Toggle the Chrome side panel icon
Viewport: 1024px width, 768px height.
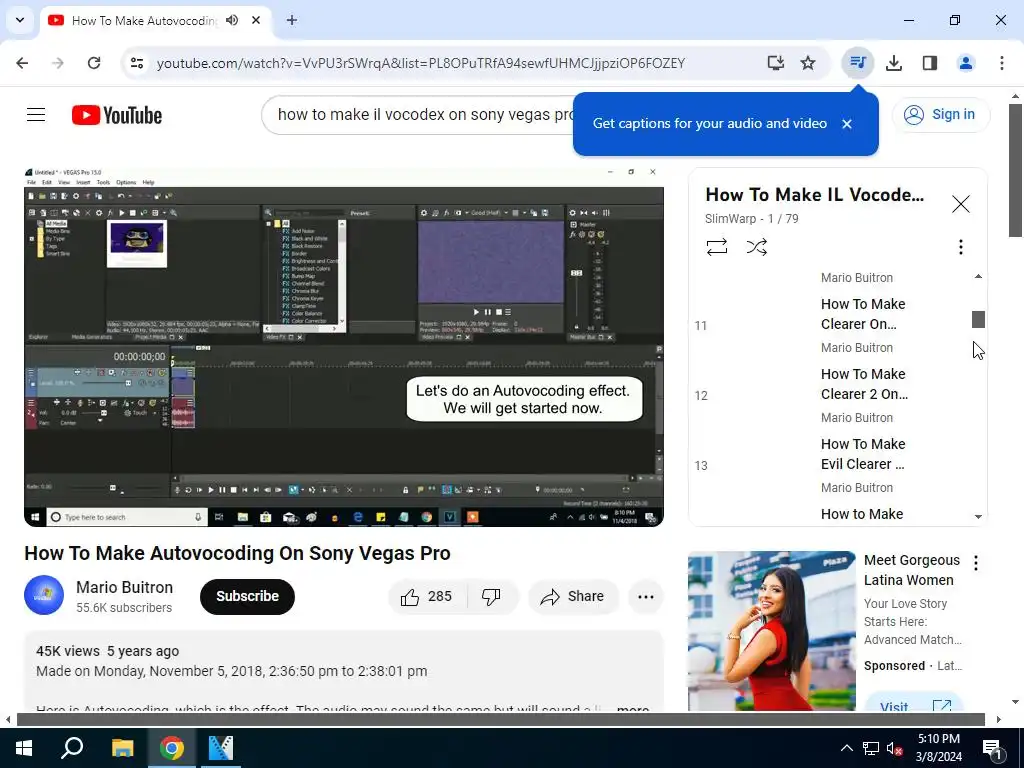tap(930, 63)
